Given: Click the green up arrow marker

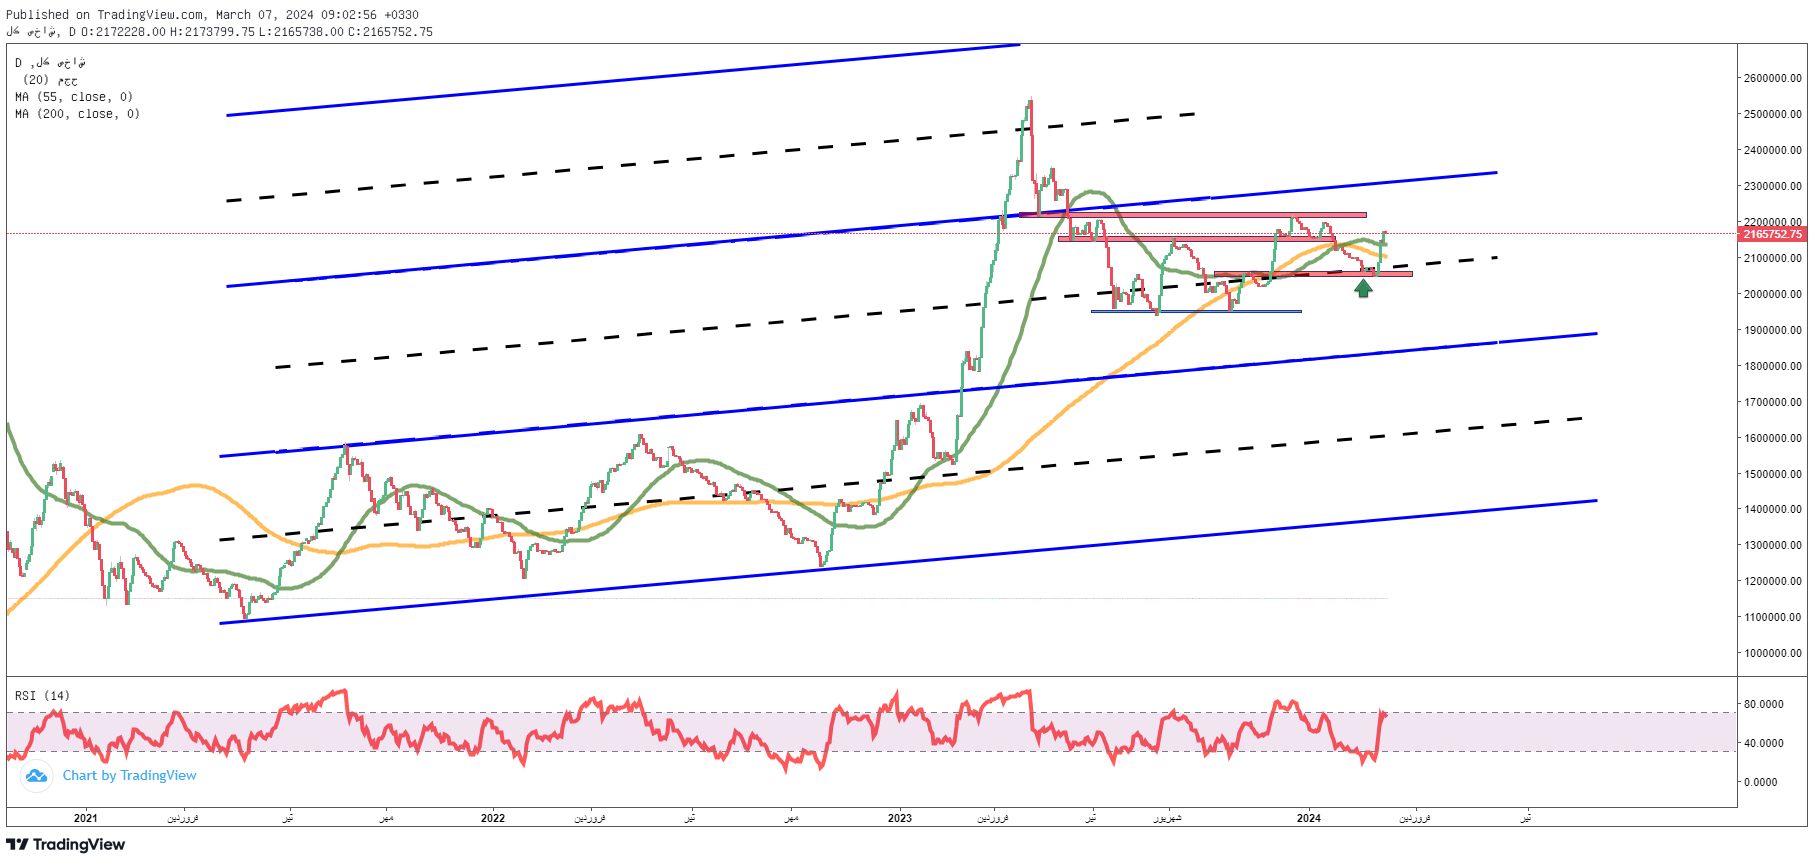Looking at the screenshot, I should tap(1363, 289).
